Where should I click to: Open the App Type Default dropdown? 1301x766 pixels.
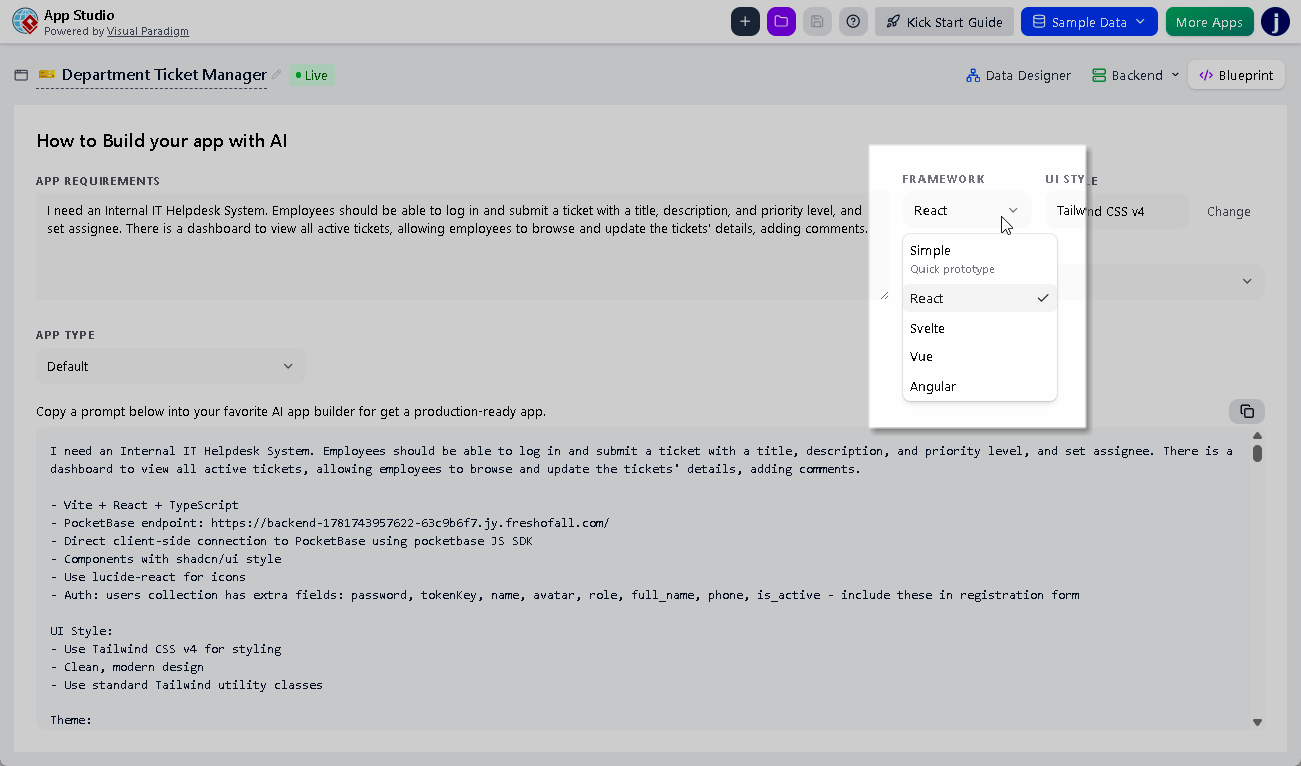171,366
